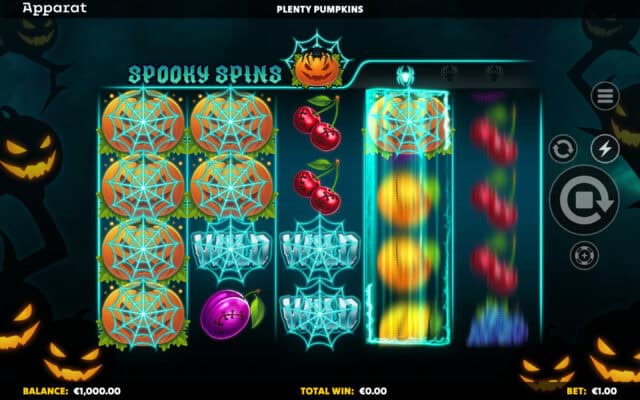Click the bottom WILD symbol in reel three
Viewport: 640px width, 400px height.
[320, 313]
